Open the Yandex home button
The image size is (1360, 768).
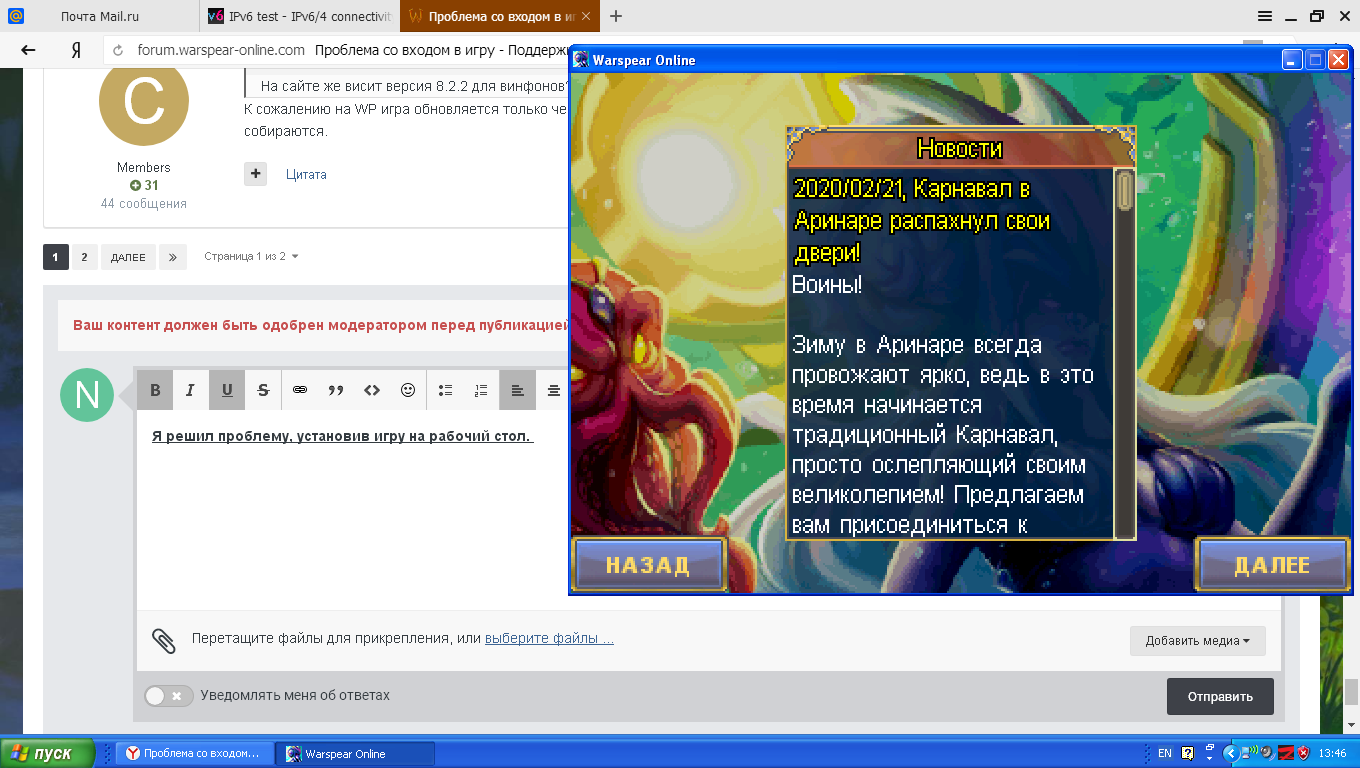click(76, 50)
